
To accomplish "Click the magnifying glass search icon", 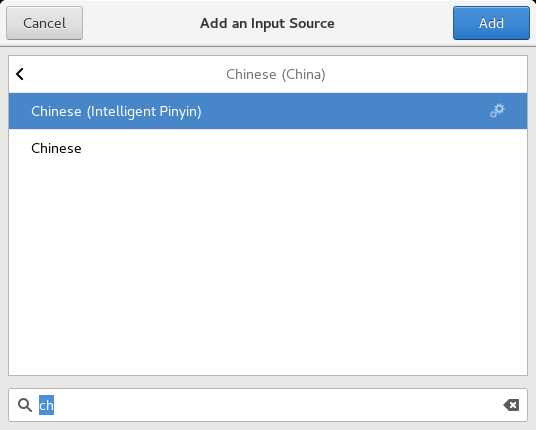I will click(x=25, y=405).
